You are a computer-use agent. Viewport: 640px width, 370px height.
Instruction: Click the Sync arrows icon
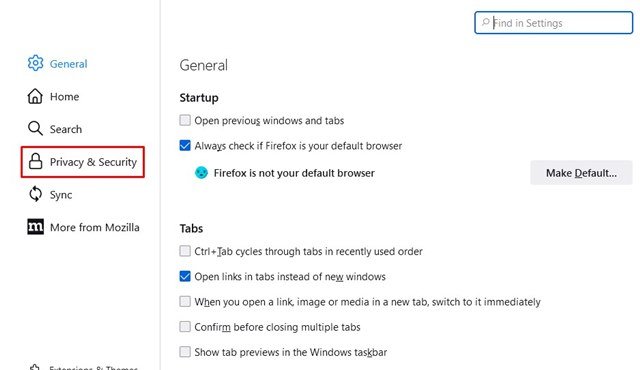click(x=36, y=194)
